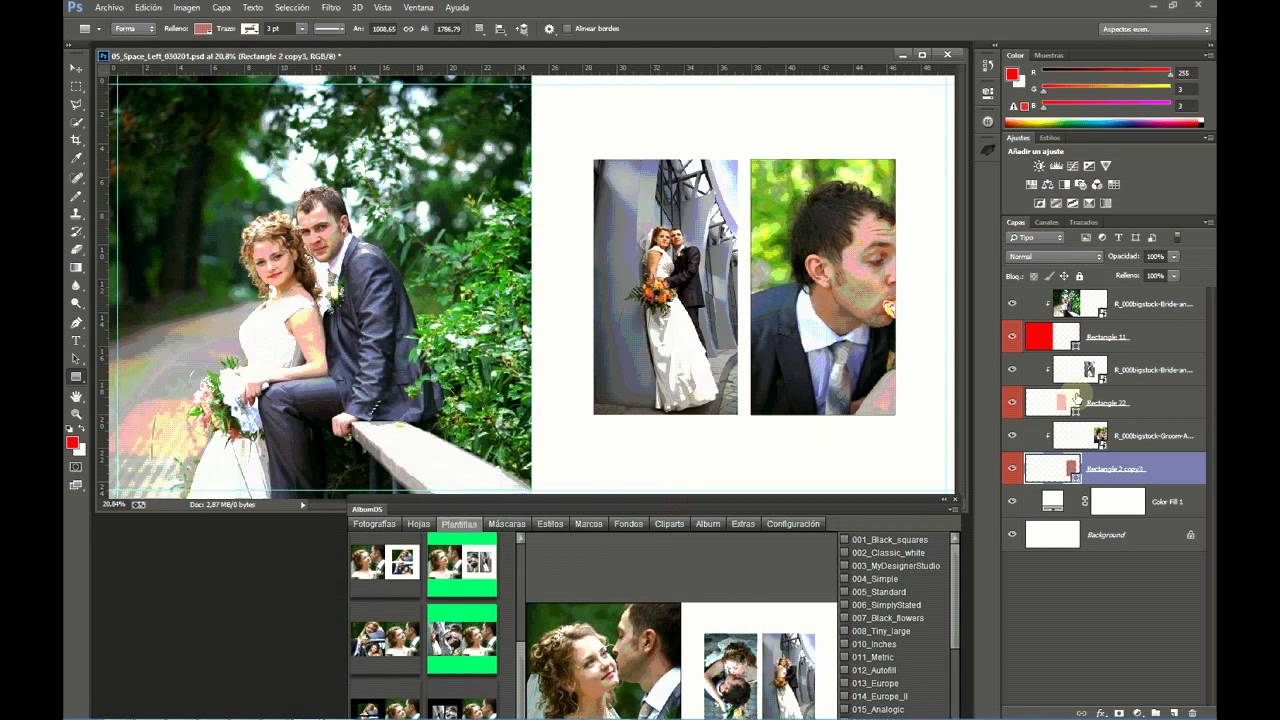The height and width of the screenshot is (720, 1280).
Task: Click the red foreground color in toolbar
Action: (x=72, y=442)
